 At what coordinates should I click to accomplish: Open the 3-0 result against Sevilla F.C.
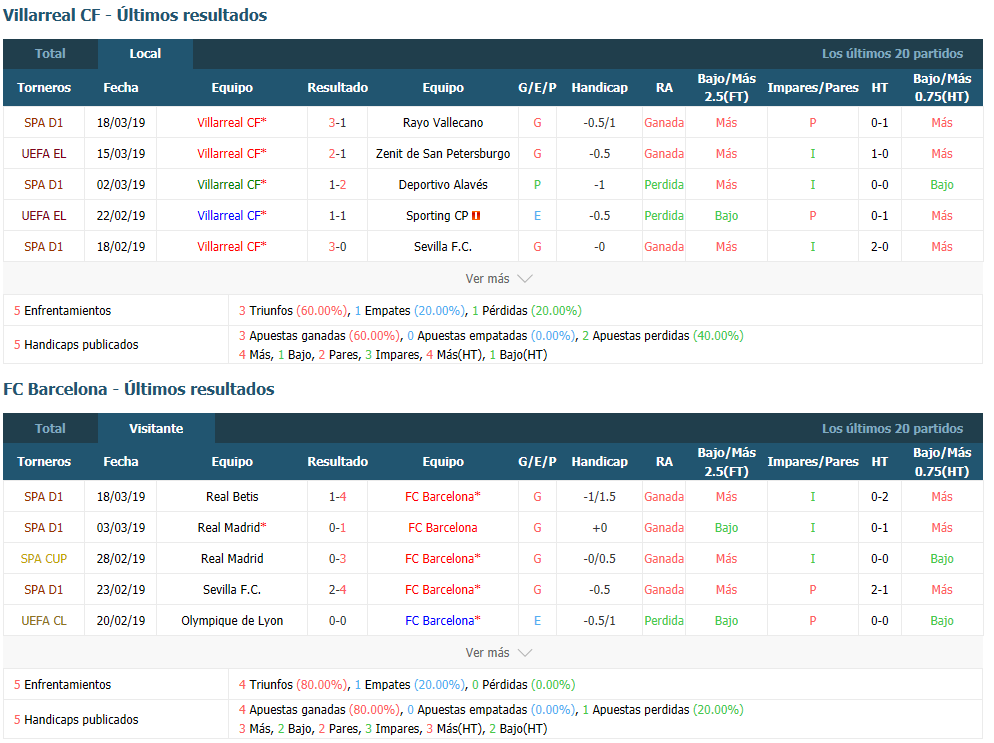[337, 247]
